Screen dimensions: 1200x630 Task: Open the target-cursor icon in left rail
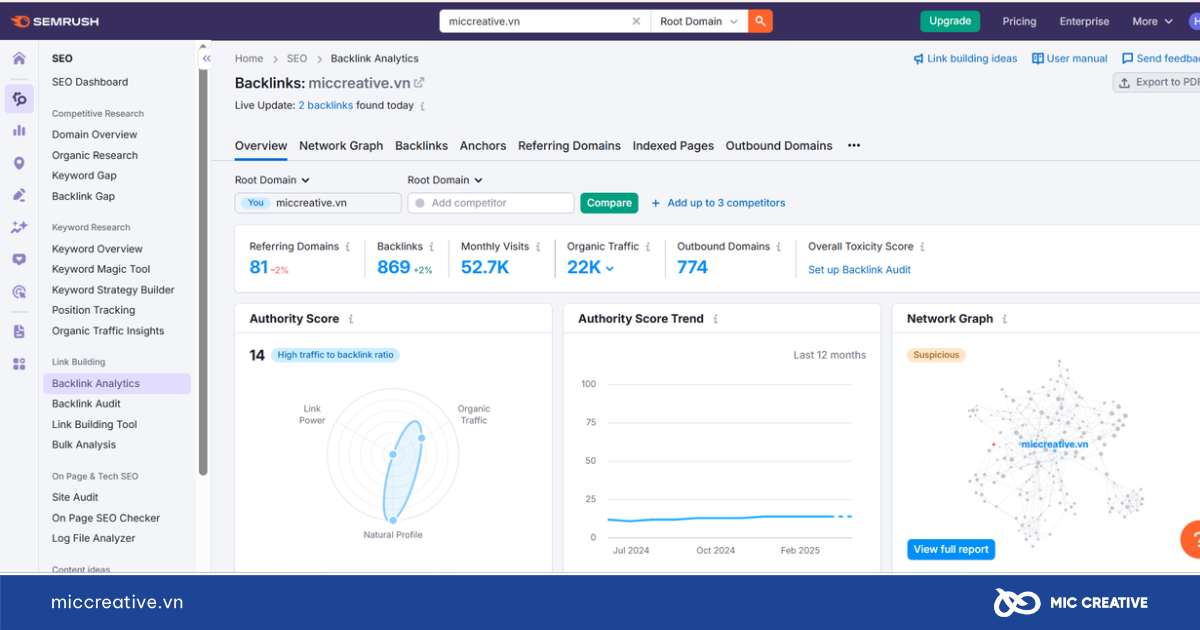tap(19, 292)
